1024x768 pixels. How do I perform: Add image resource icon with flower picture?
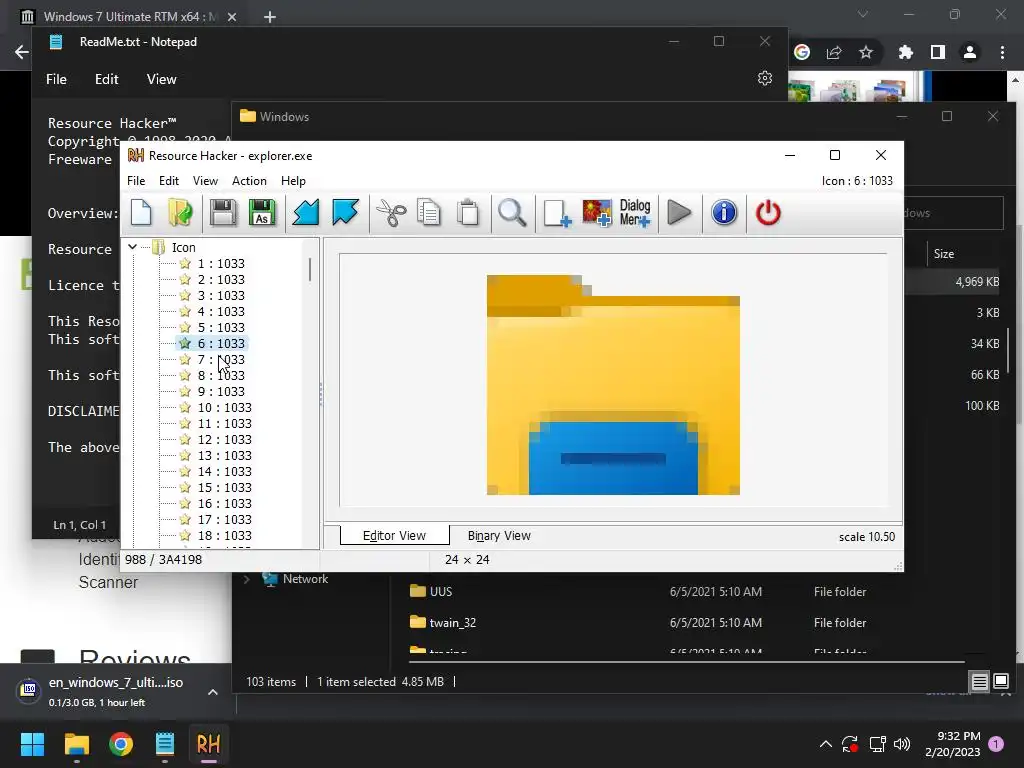(x=597, y=213)
